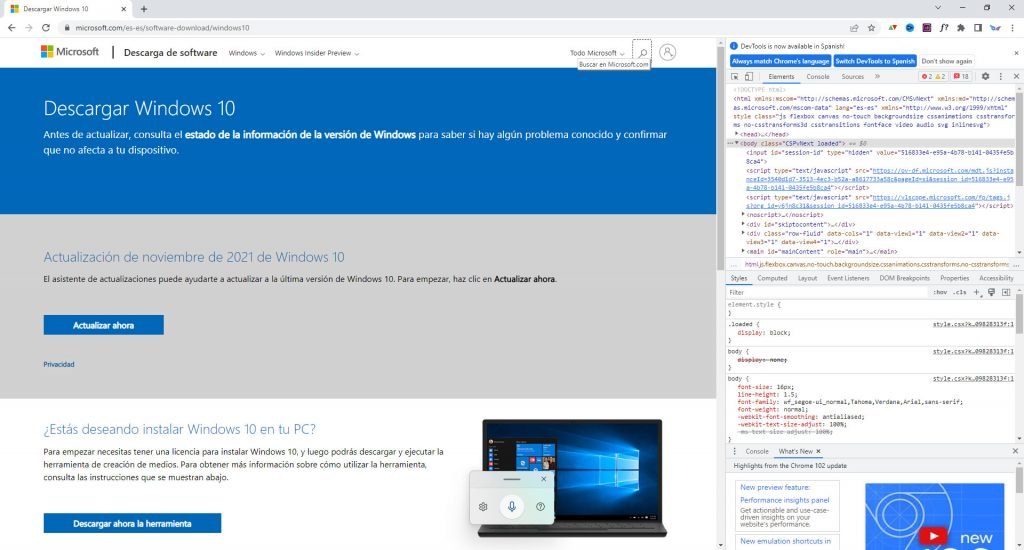
Task: Click Always match Chrome's language button
Action: [x=780, y=61]
